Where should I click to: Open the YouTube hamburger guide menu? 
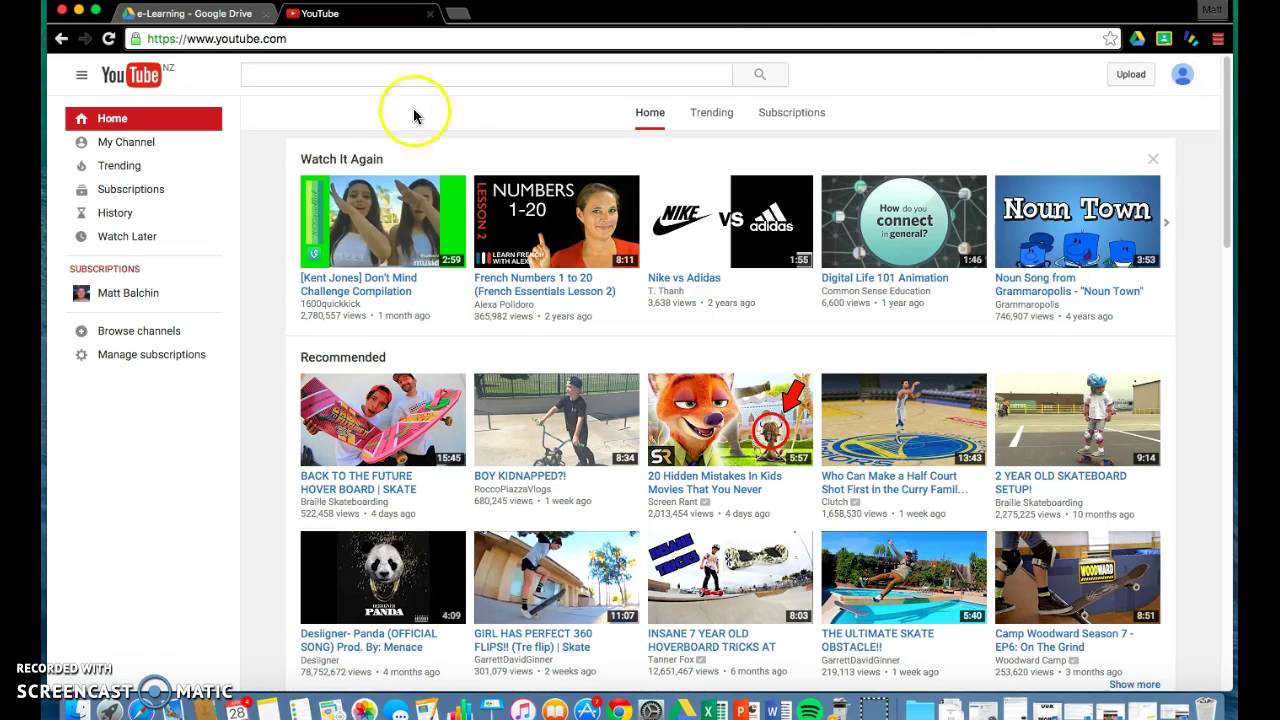coord(81,75)
